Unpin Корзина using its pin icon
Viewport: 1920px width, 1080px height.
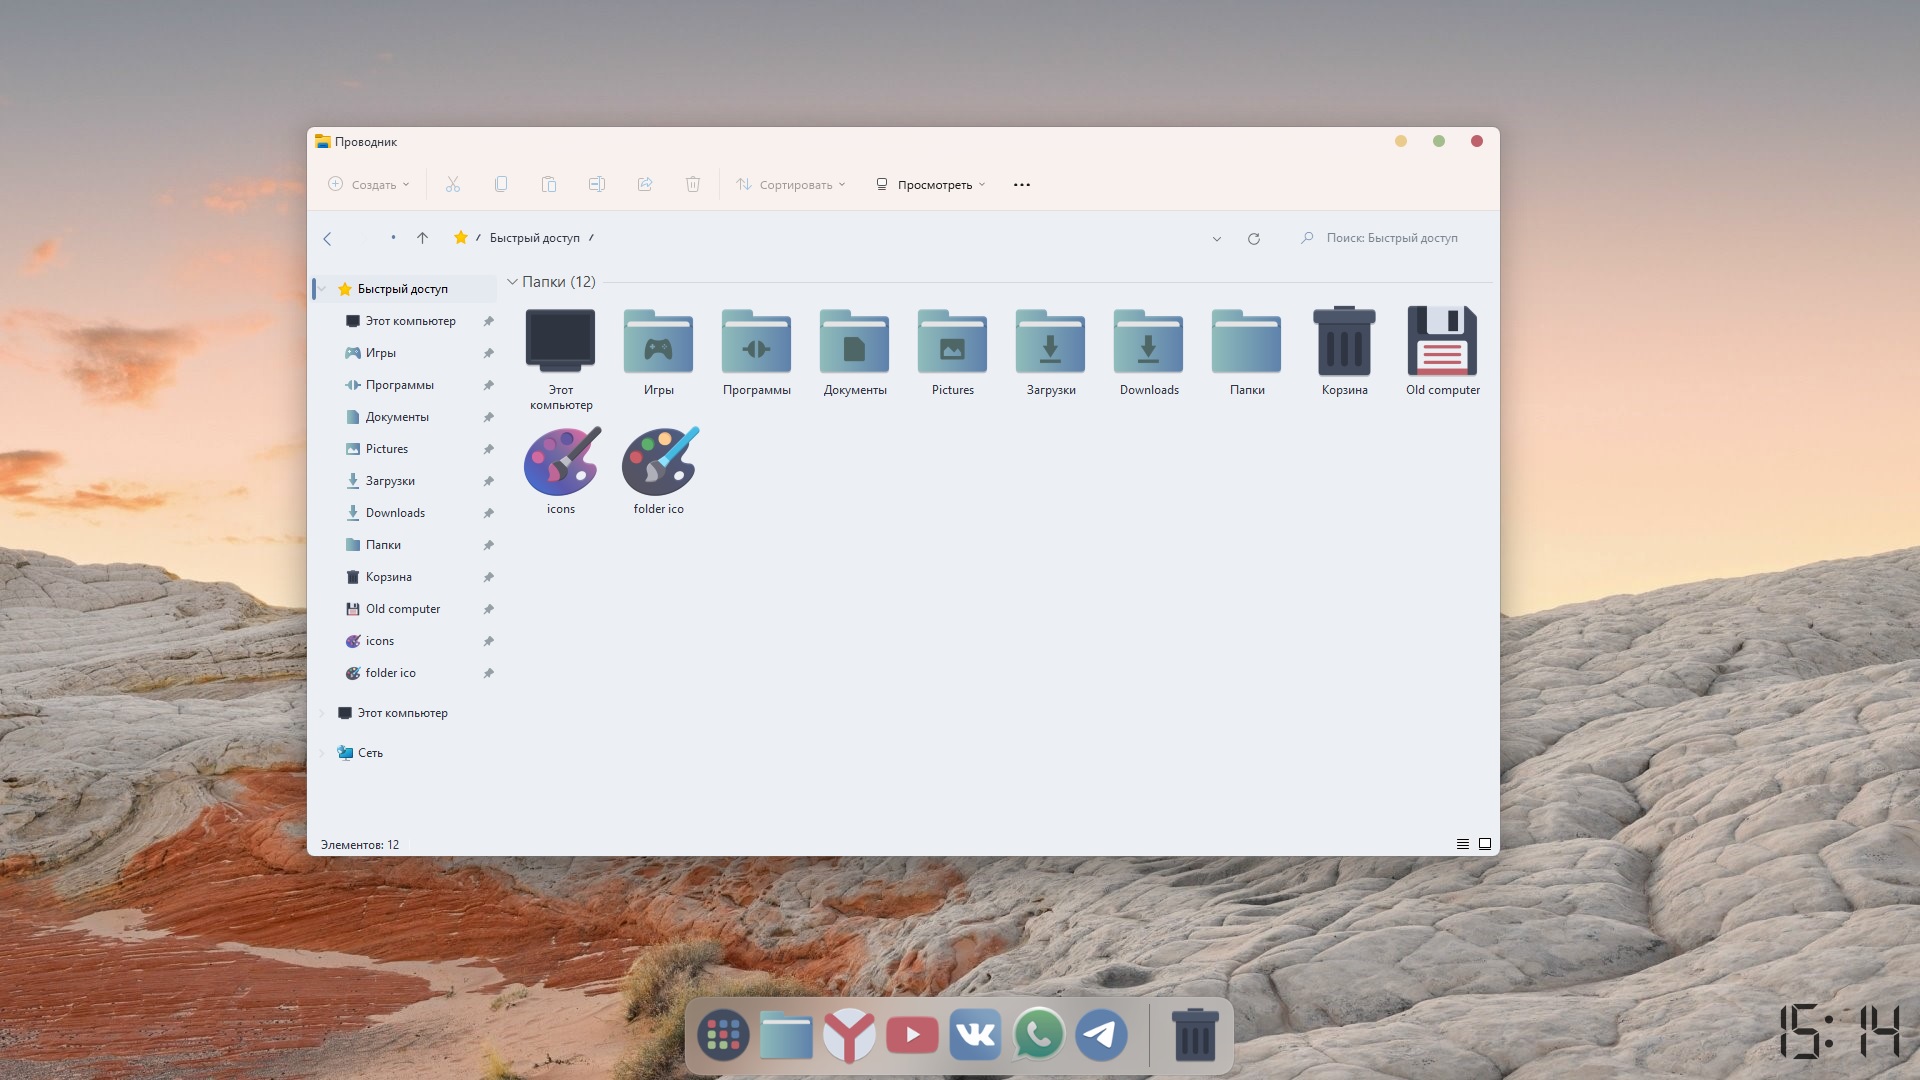tap(489, 577)
